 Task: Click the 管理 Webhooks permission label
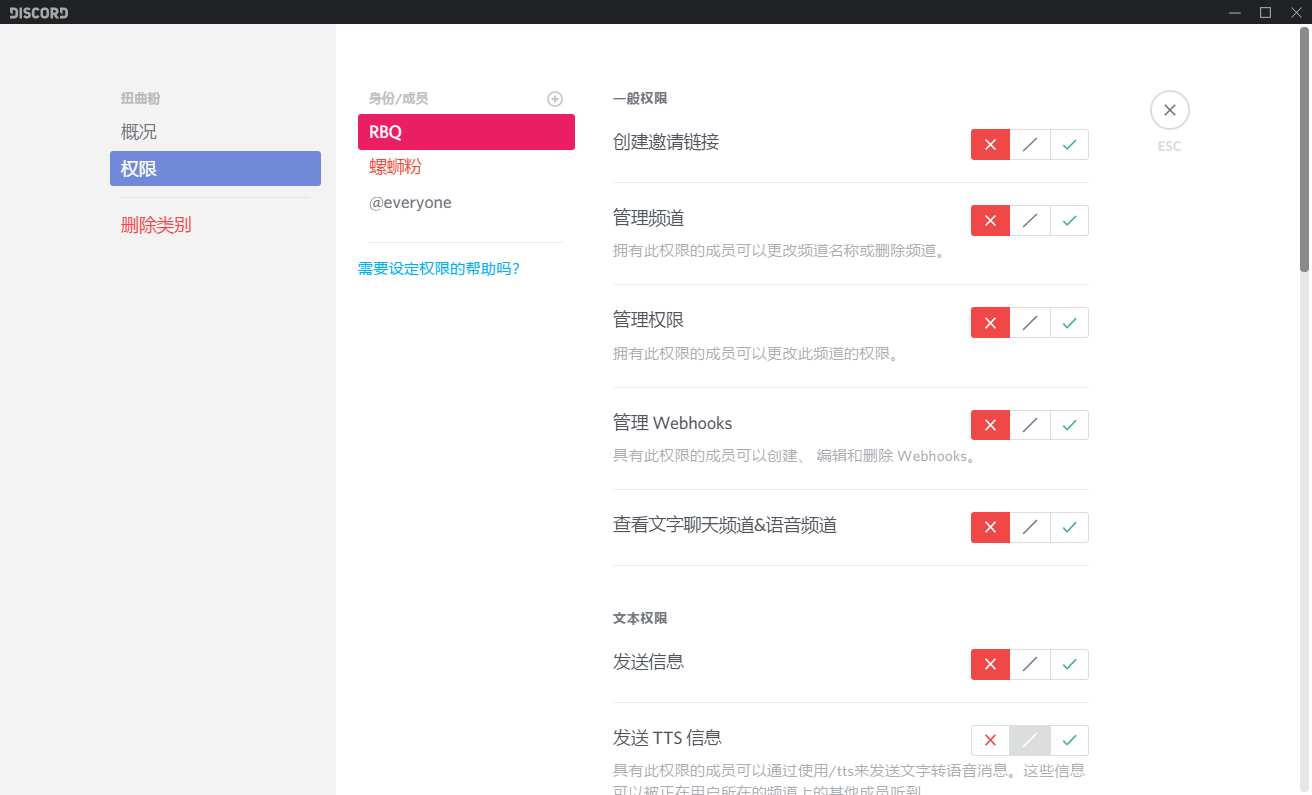click(673, 423)
